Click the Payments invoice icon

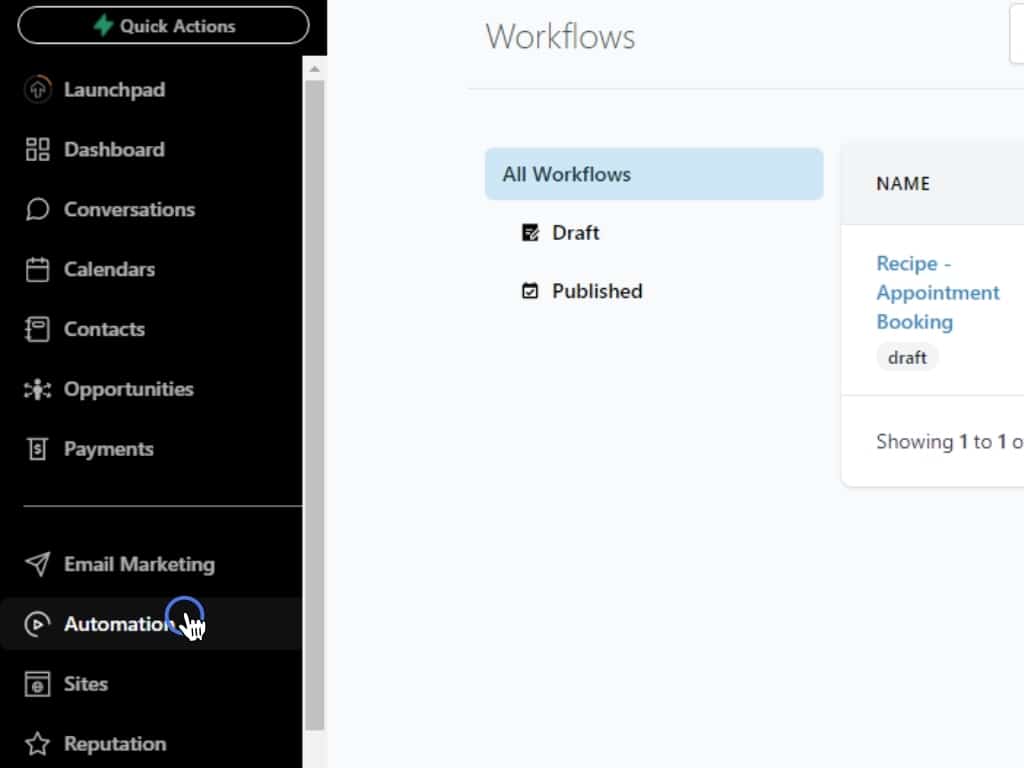37,450
